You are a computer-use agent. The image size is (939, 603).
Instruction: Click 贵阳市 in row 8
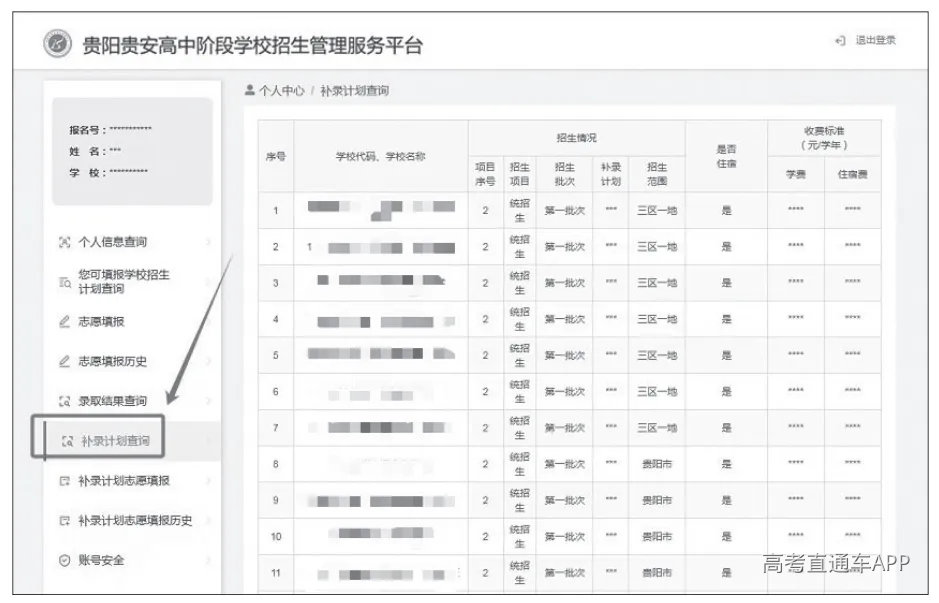click(656, 464)
